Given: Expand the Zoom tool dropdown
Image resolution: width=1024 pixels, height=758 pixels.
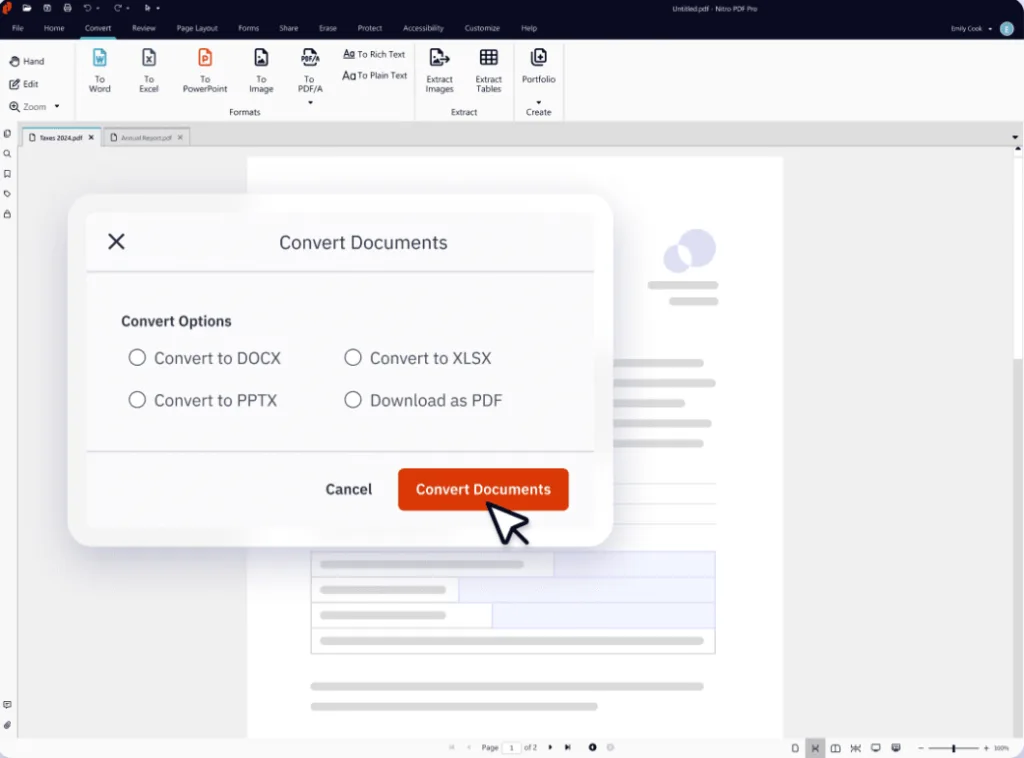Looking at the screenshot, I should click(56, 106).
